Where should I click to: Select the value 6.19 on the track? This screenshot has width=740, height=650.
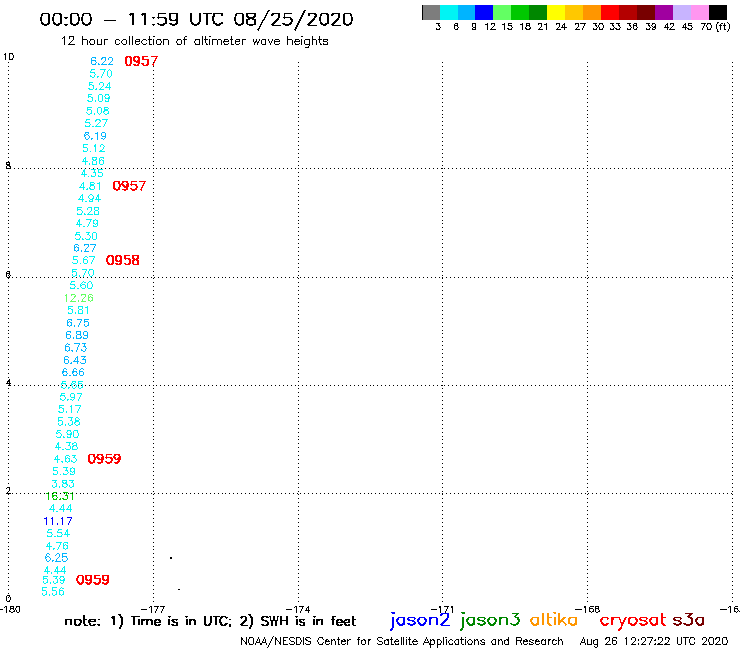(x=95, y=136)
